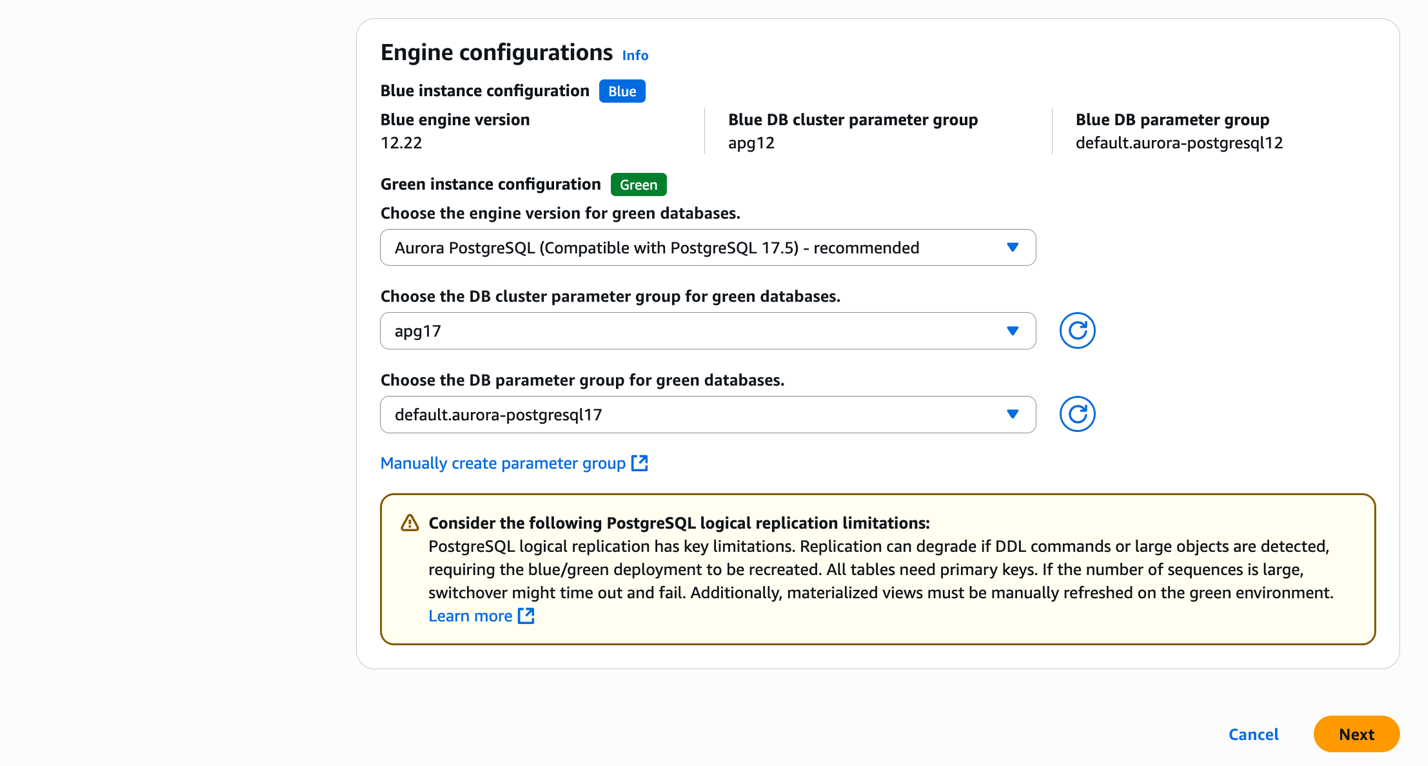Open the default.aurora-postgresql17 parameter group dropdown
The width and height of the screenshot is (1428, 766).
[x=708, y=415]
